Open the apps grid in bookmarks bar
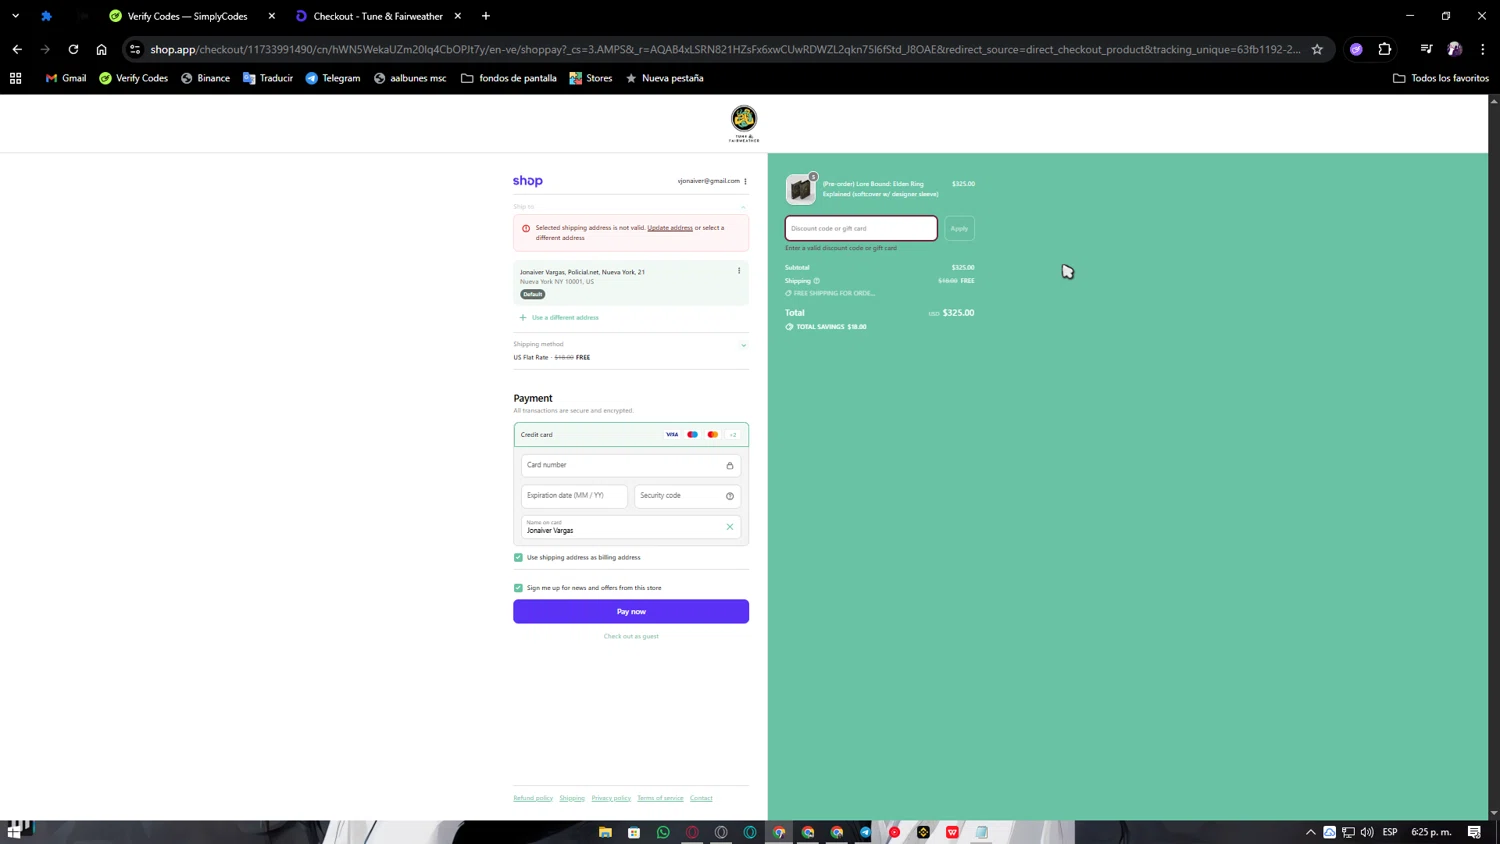1500x844 pixels. [x=16, y=78]
